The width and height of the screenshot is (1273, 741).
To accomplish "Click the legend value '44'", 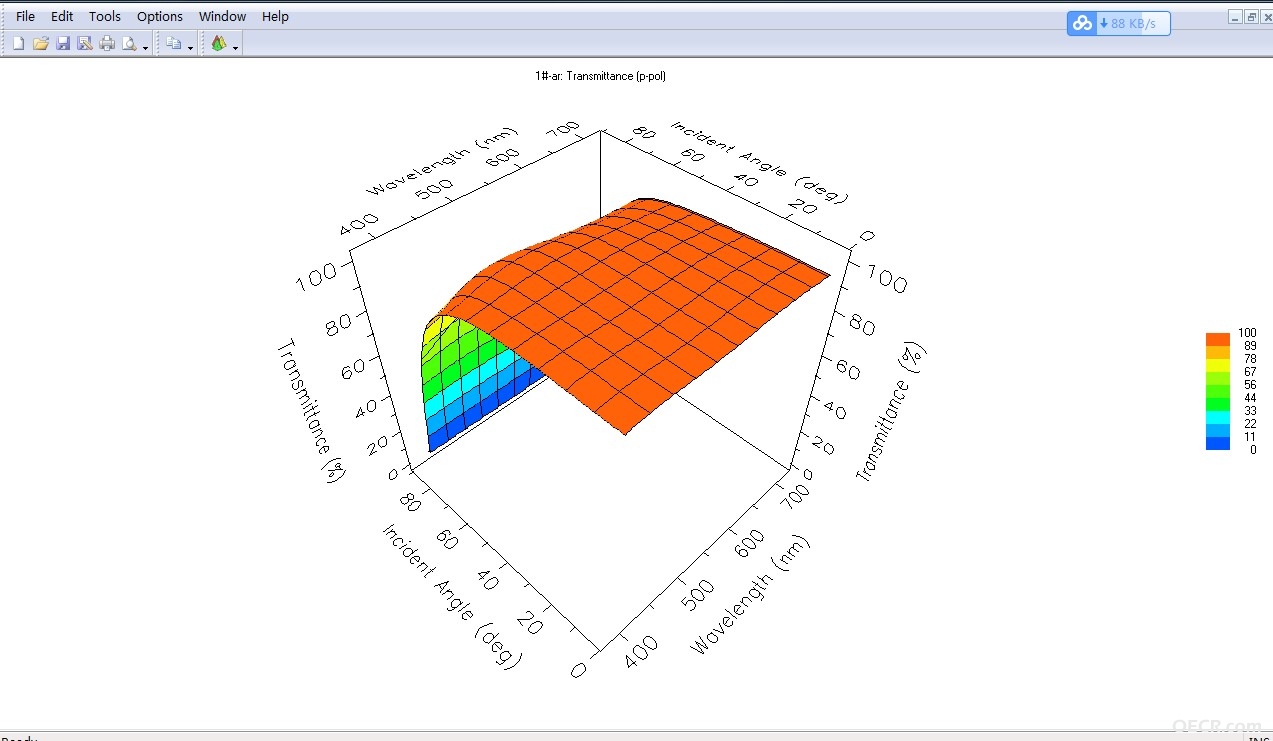I will pos(1249,398).
